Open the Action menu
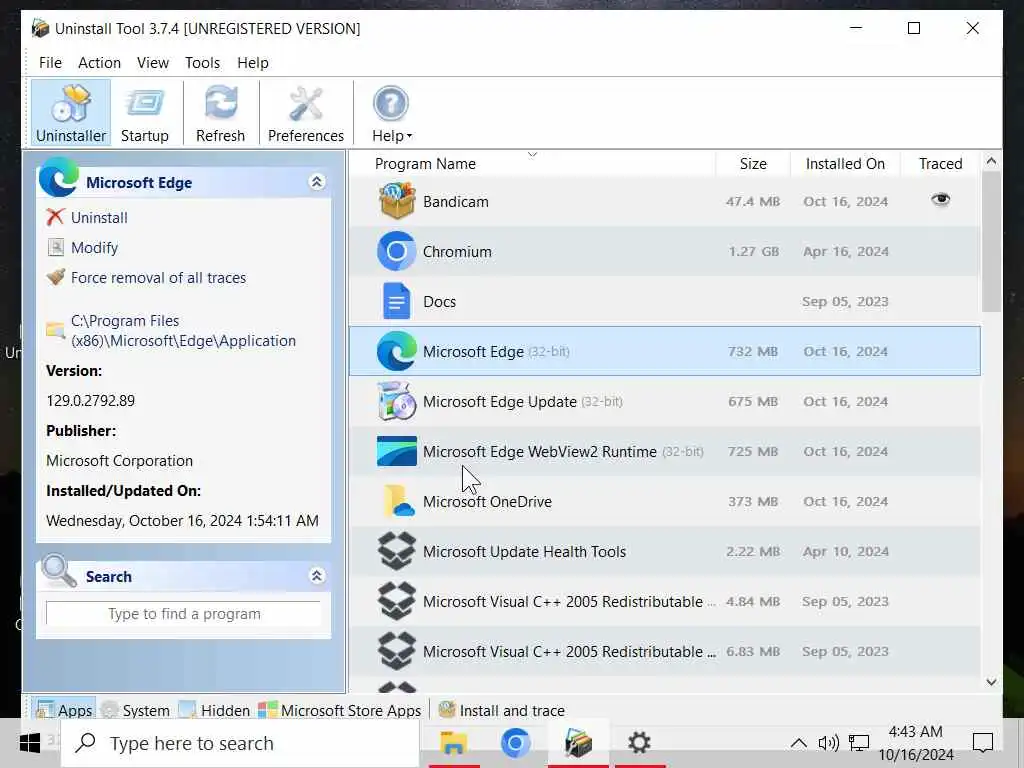Viewport: 1024px width, 768px height. (99, 63)
